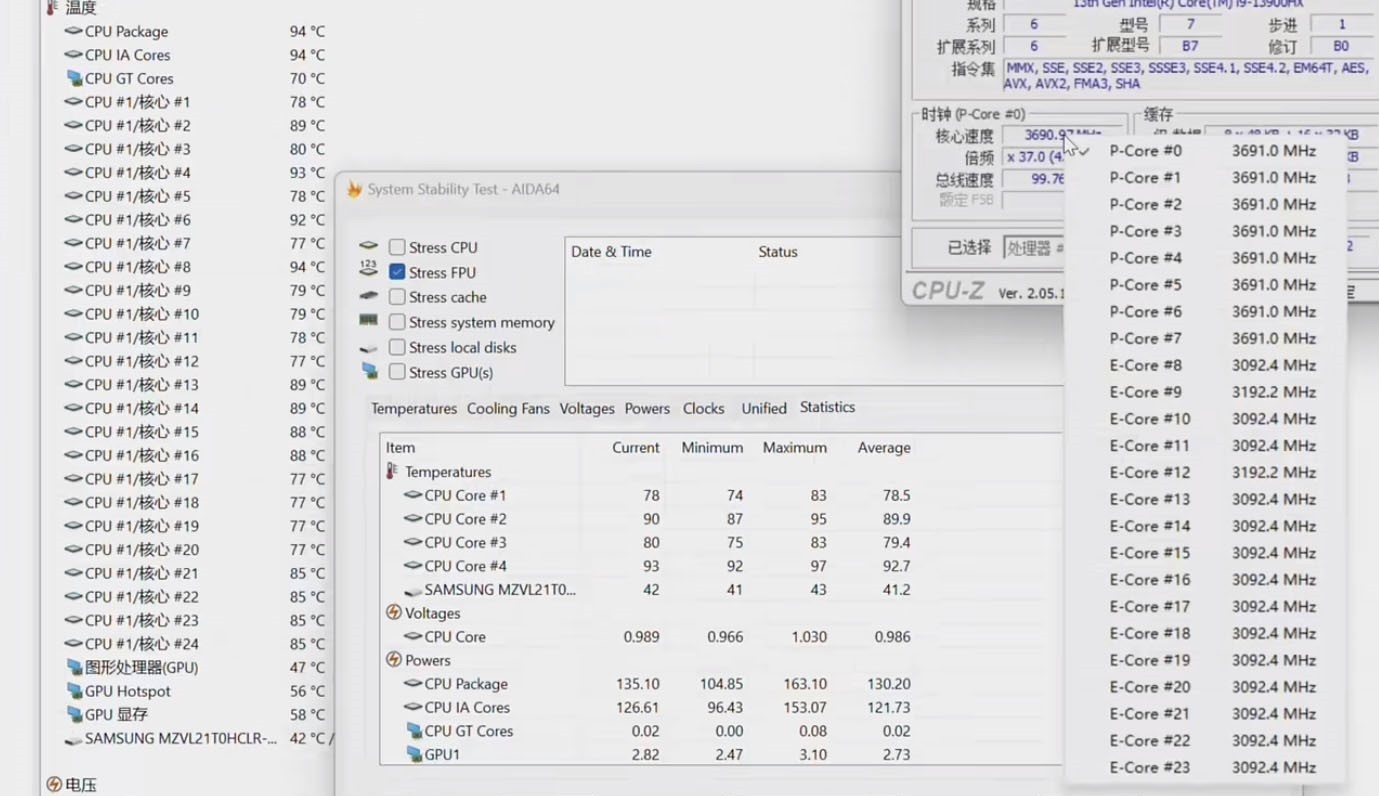Open the Temperatures tab
This screenshot has width=1379, height=796.
414,409
